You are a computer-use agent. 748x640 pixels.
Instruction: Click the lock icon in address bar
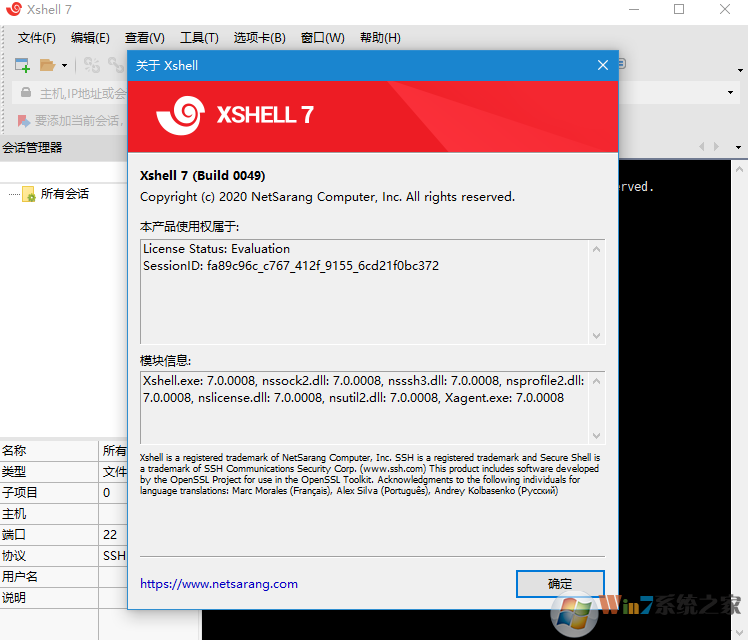point(26,93)
